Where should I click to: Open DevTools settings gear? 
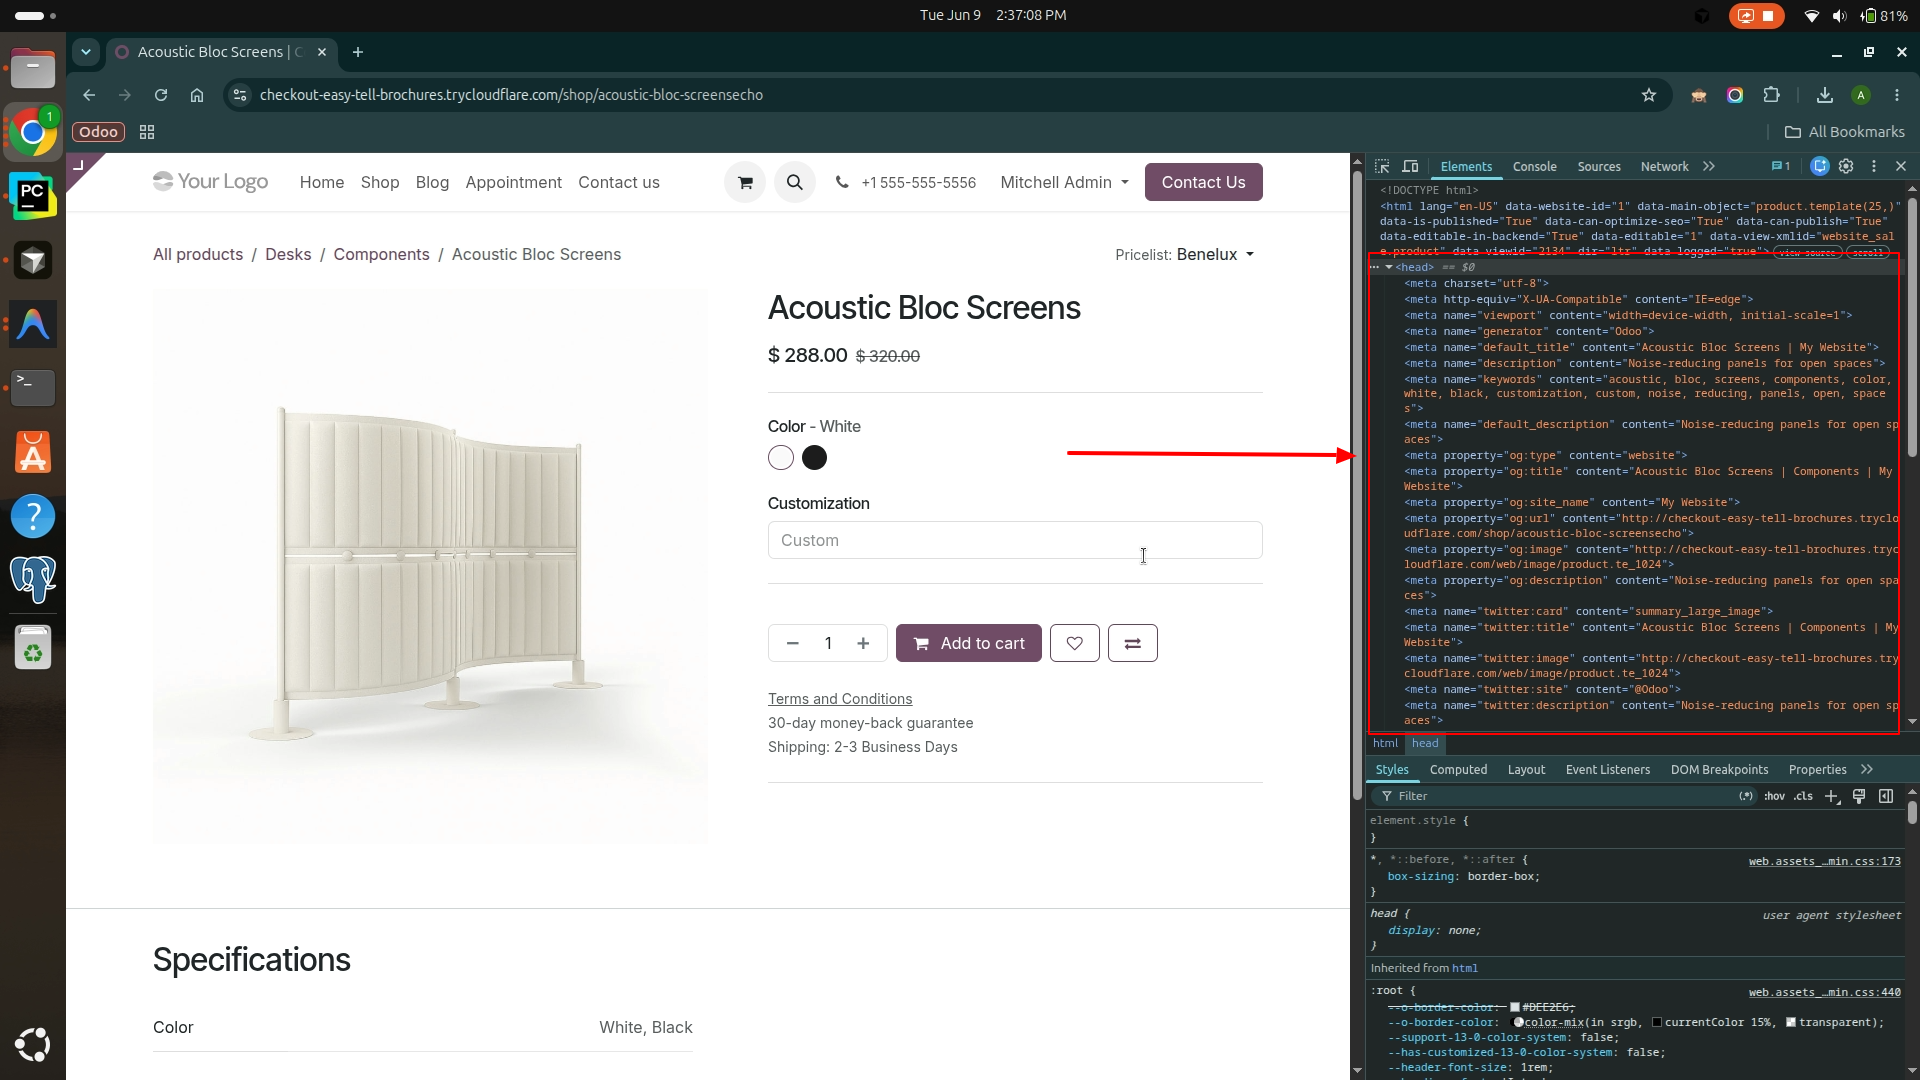1847,167
